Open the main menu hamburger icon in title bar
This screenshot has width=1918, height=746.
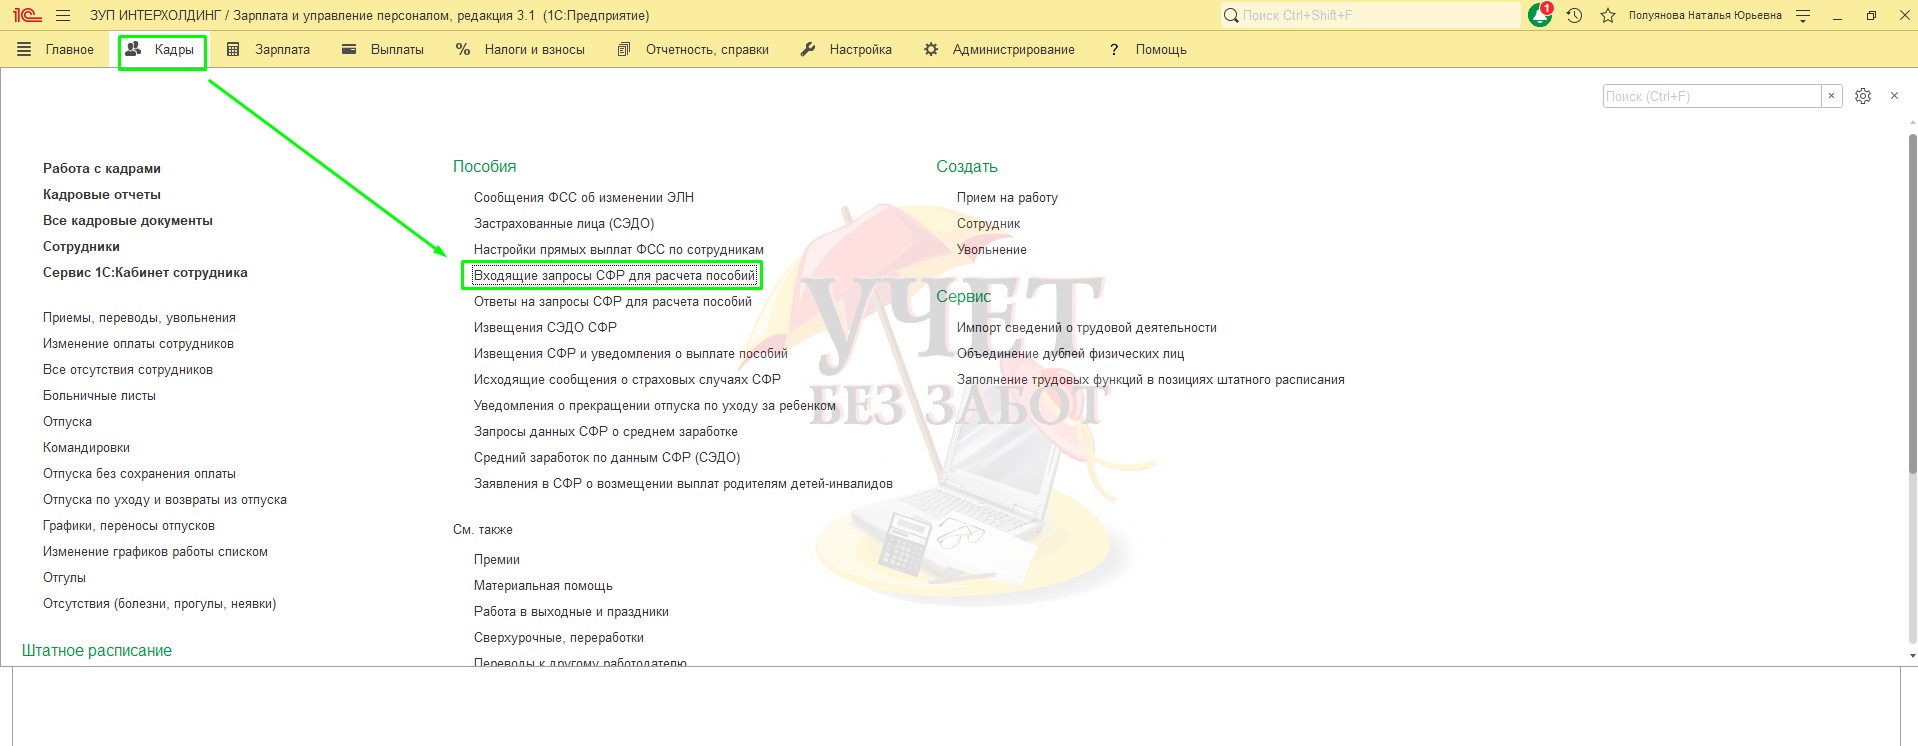(63, 16)
